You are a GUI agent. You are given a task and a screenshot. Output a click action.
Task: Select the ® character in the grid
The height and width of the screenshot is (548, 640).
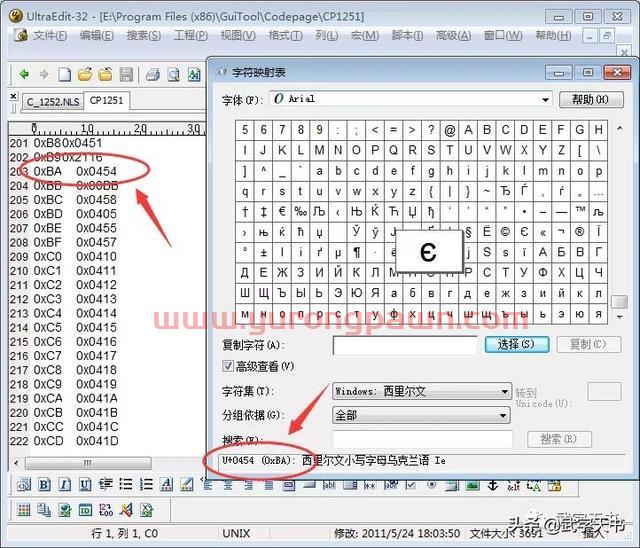pos(580,232)
